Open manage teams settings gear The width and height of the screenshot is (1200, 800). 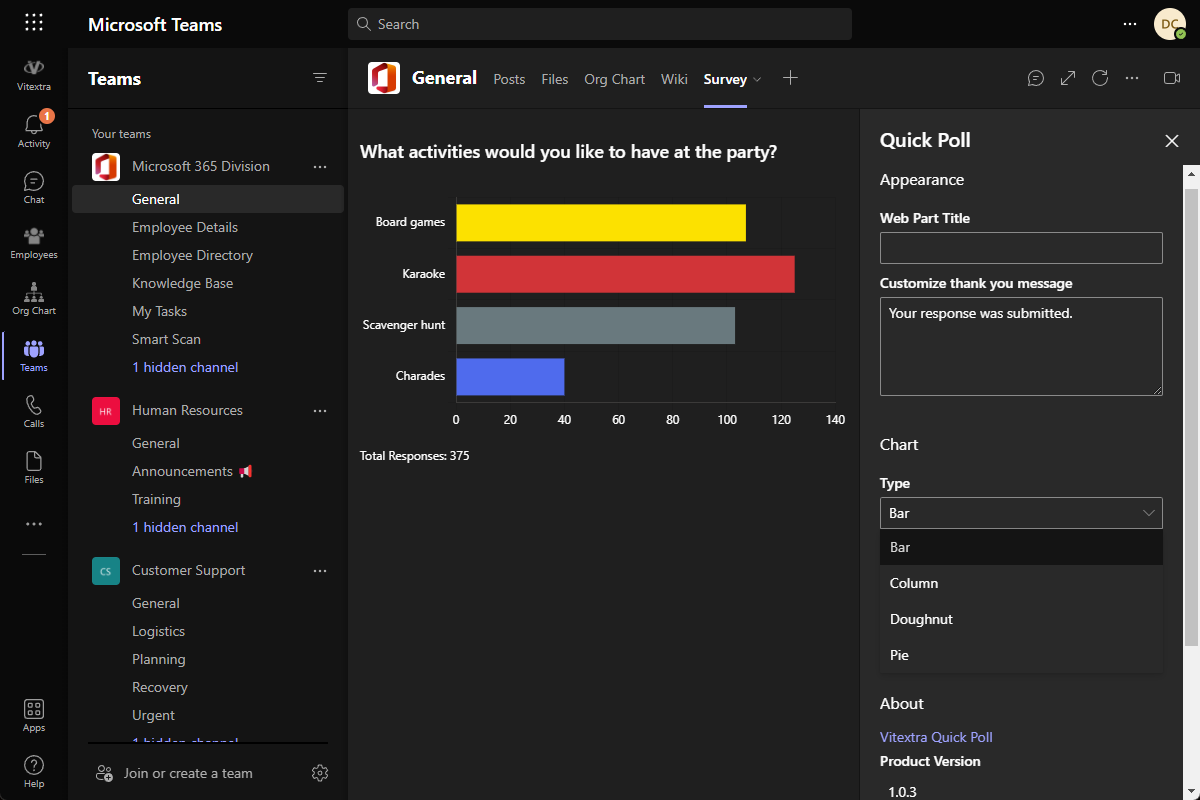coord(320,773)
